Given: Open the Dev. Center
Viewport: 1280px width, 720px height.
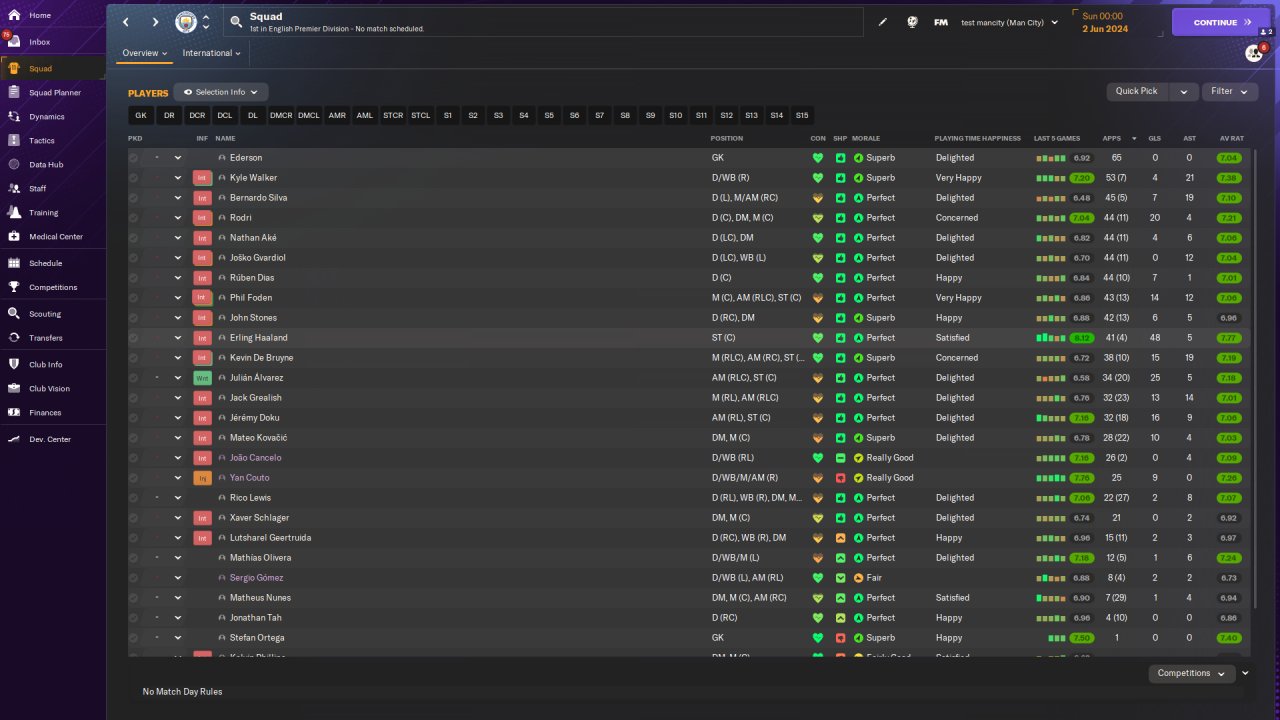Looking at the screenshot, I should point(50,439).
